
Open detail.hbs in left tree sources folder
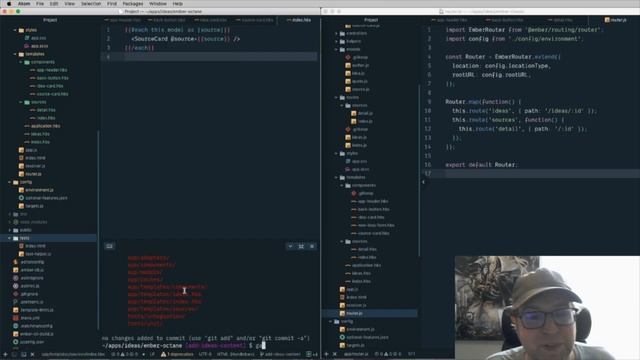[46, 110]
